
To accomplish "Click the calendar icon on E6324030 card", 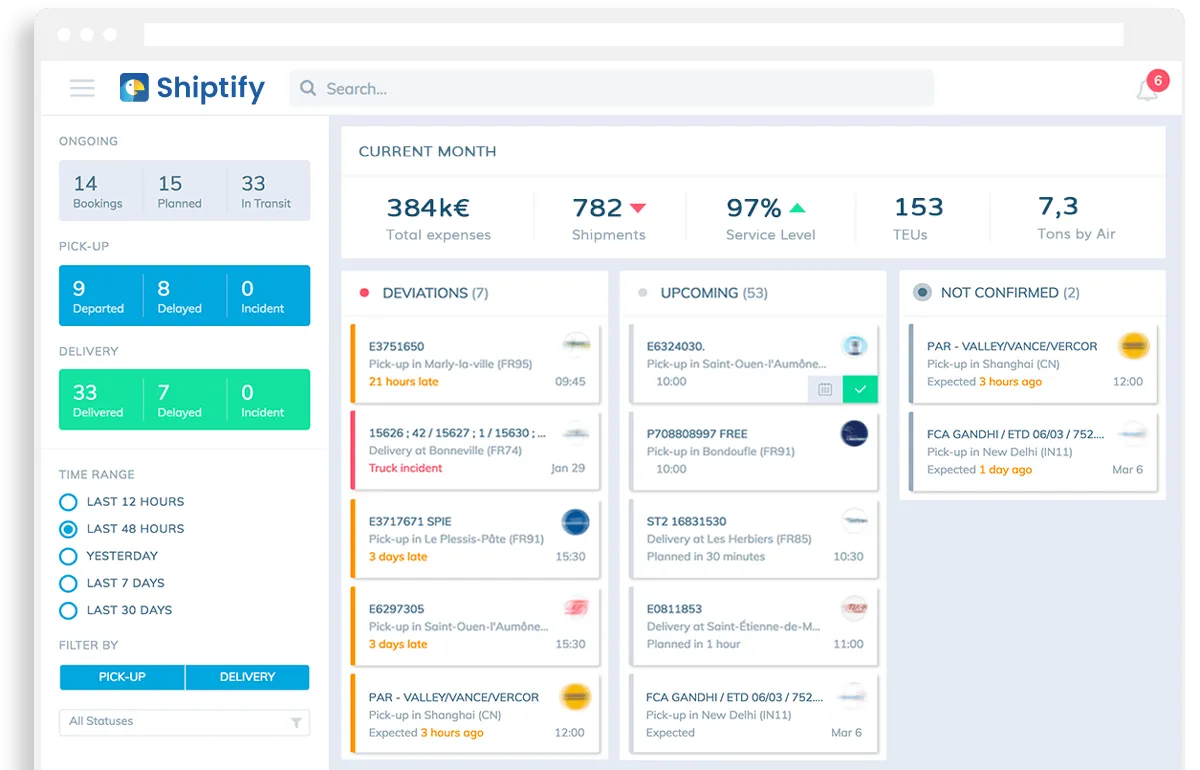I will [x=825, y=389].
